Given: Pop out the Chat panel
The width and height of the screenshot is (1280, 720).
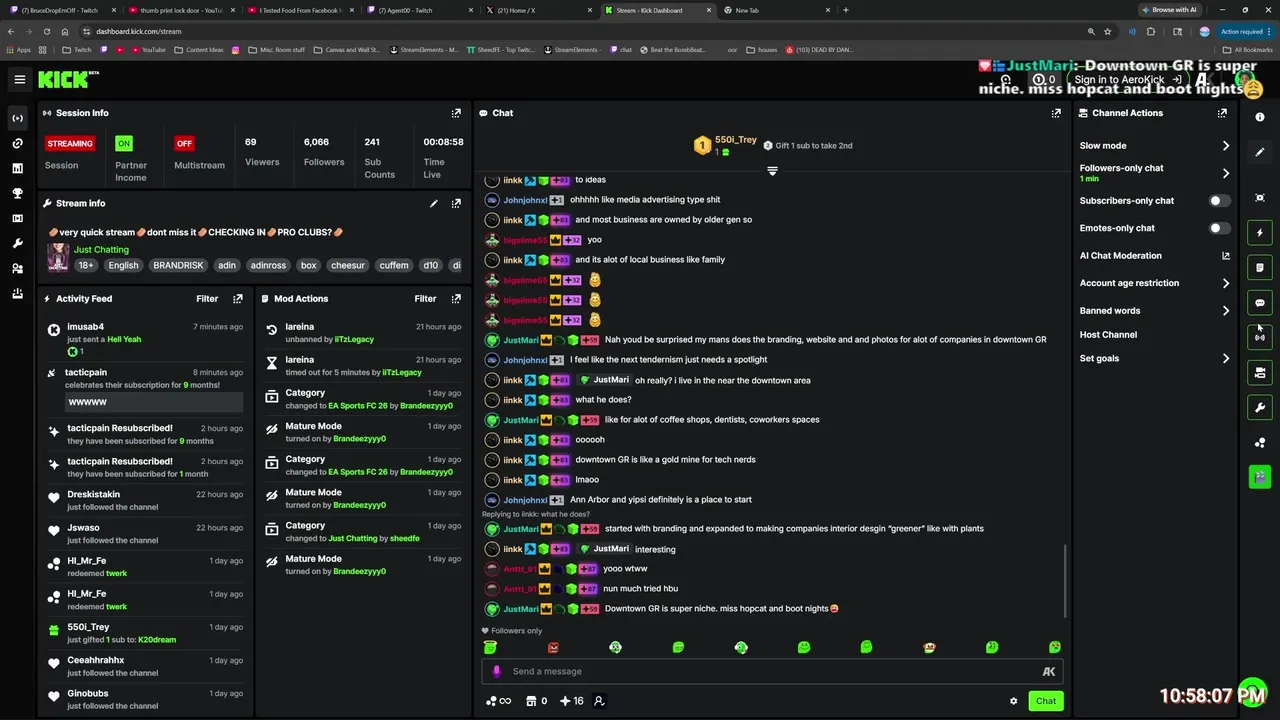Looking at the screenshot, I should [1056, 113].
